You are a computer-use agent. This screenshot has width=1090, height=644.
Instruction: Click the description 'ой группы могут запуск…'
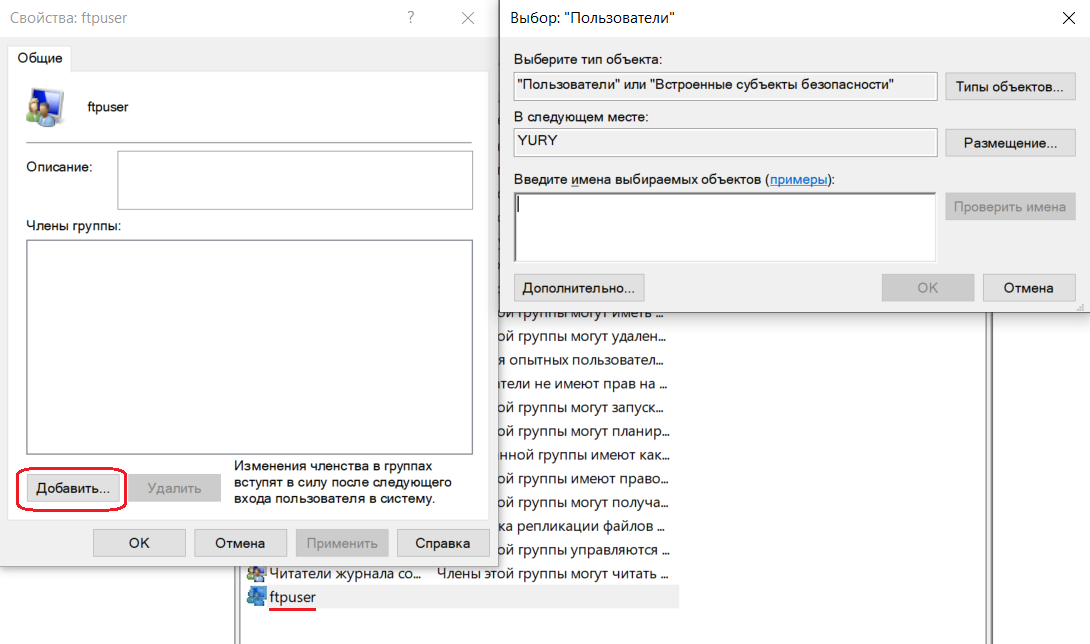pyautogui.click(x=581, y=408)
